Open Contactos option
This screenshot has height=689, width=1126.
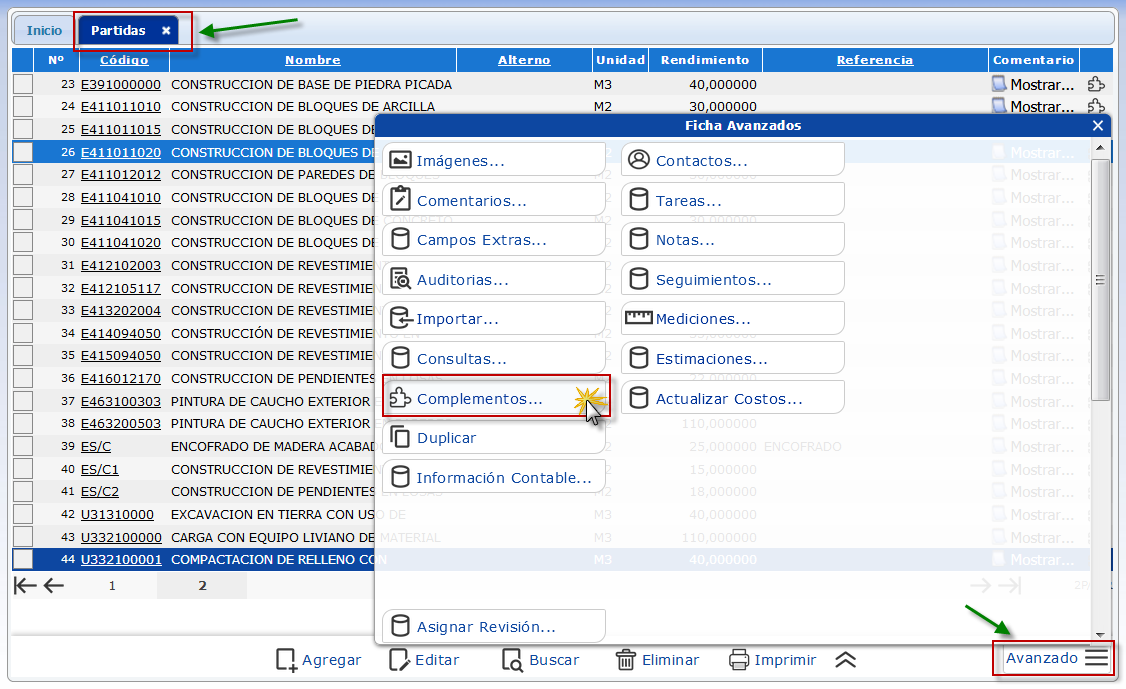(x=732, y=160)
